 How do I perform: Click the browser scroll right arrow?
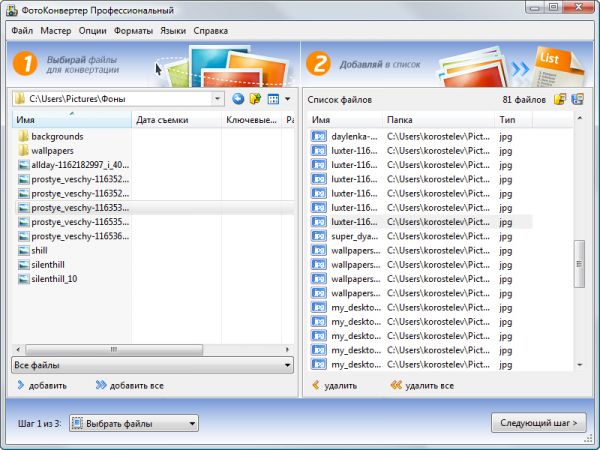287,349
